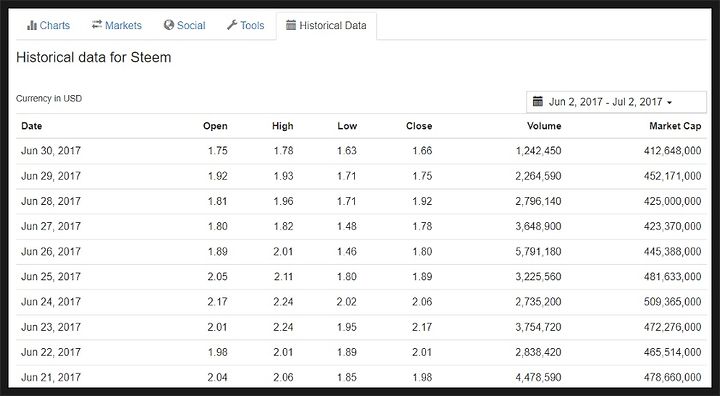Select the Historical Data tab
The width and height of the screenshot is (720, 396).
pyautogui.click(x=326, y=26)
